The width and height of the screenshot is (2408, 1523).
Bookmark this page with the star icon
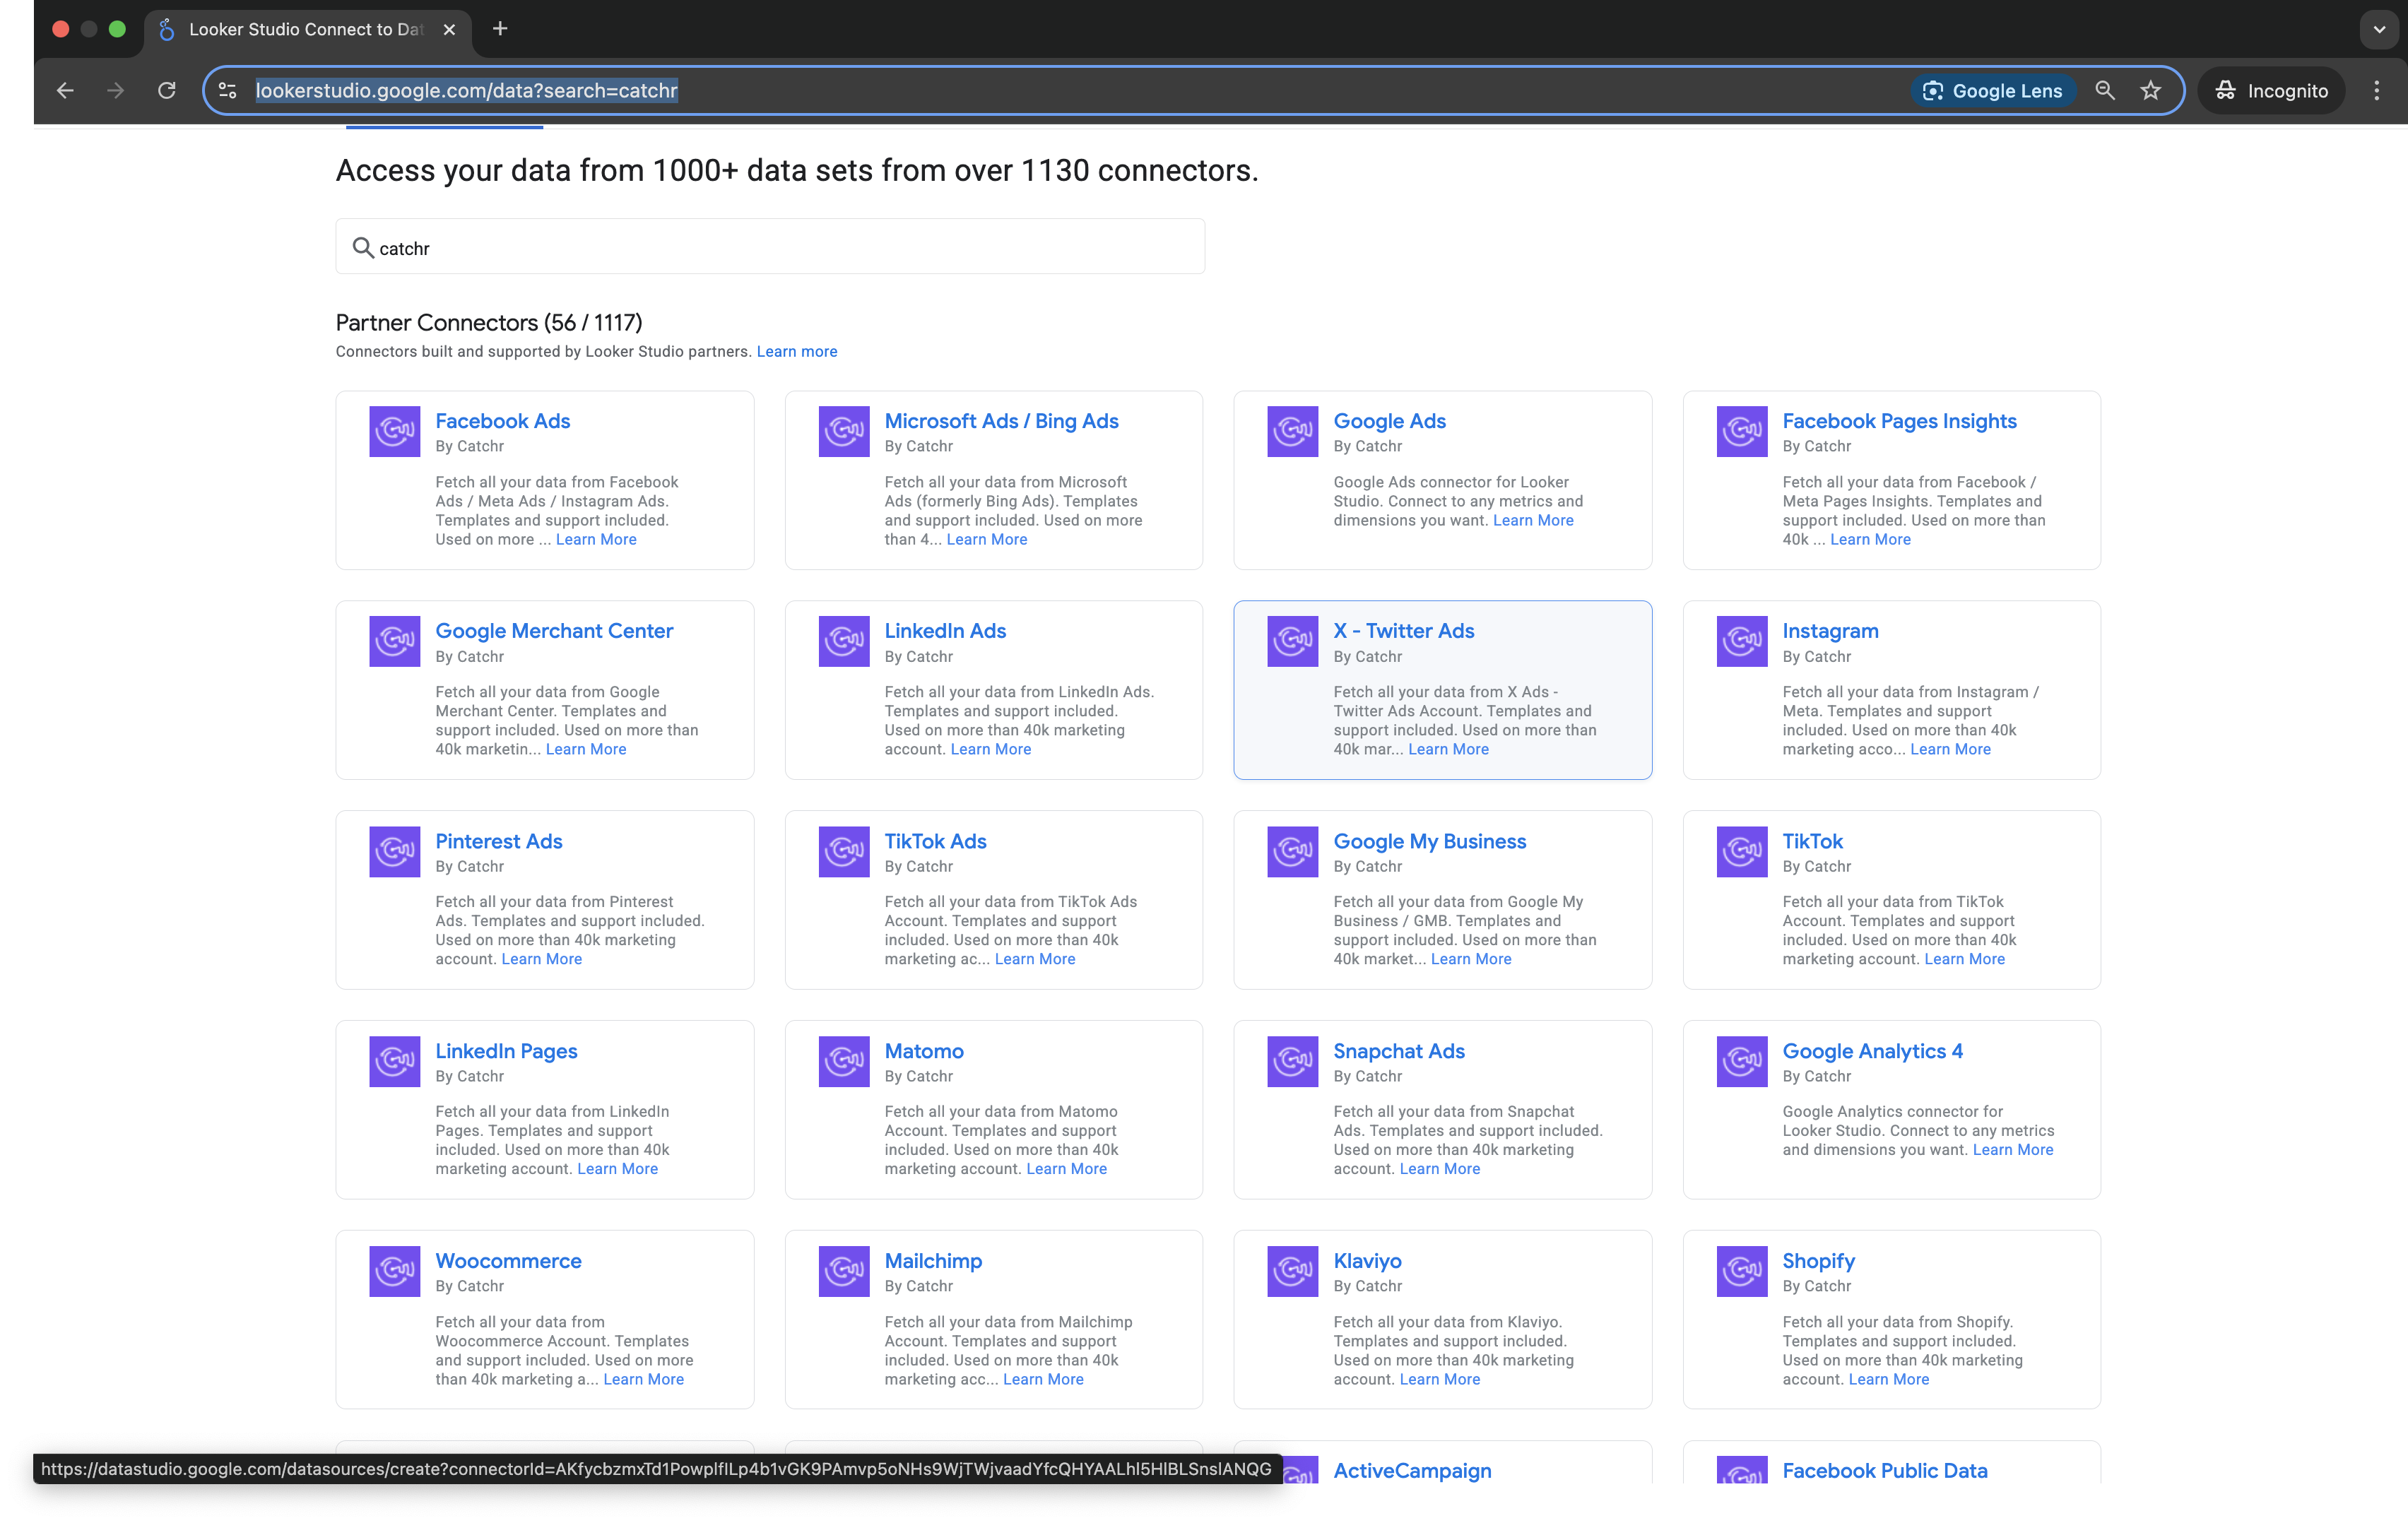tap(2150, 90)
